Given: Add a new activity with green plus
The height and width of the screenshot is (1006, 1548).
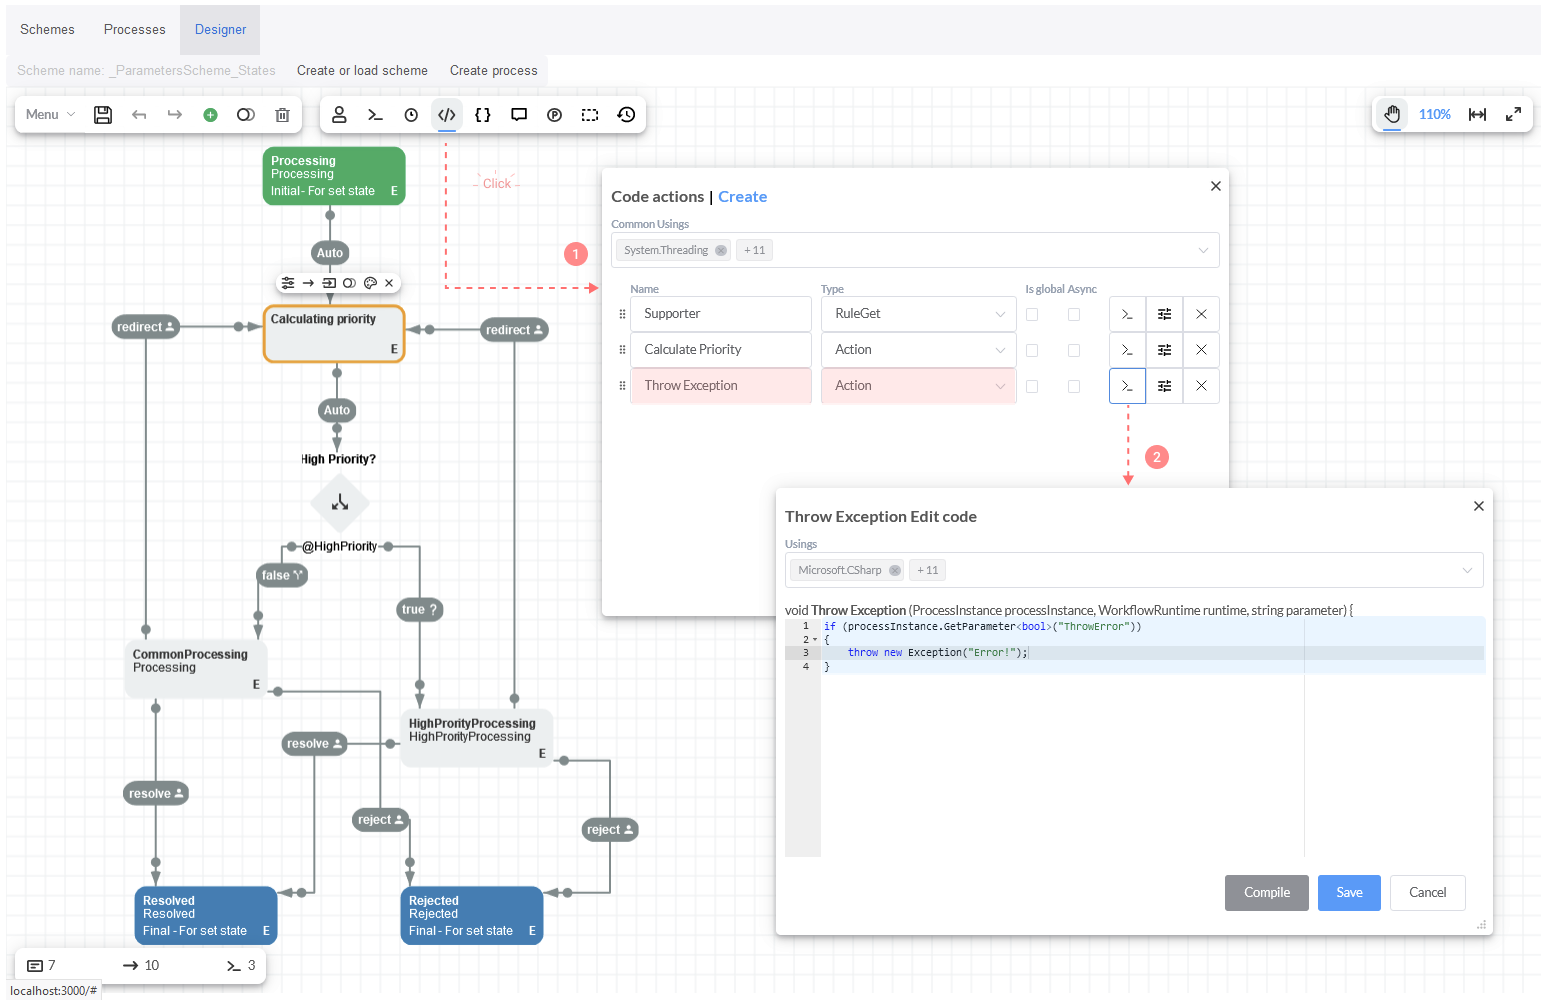Looking at the screenshot, I should click(x=210, y=115).
